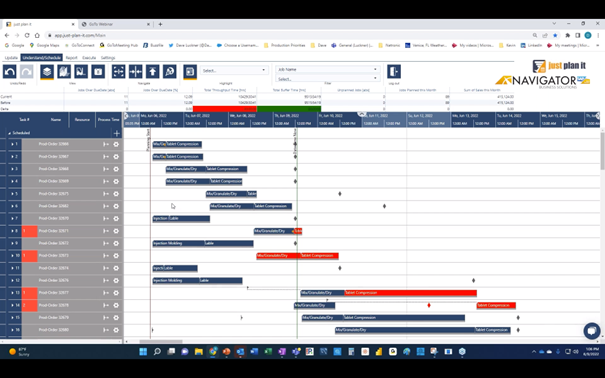605x378 pixels.
Task: Click the browser reload button
Action: tap(27, 35)
